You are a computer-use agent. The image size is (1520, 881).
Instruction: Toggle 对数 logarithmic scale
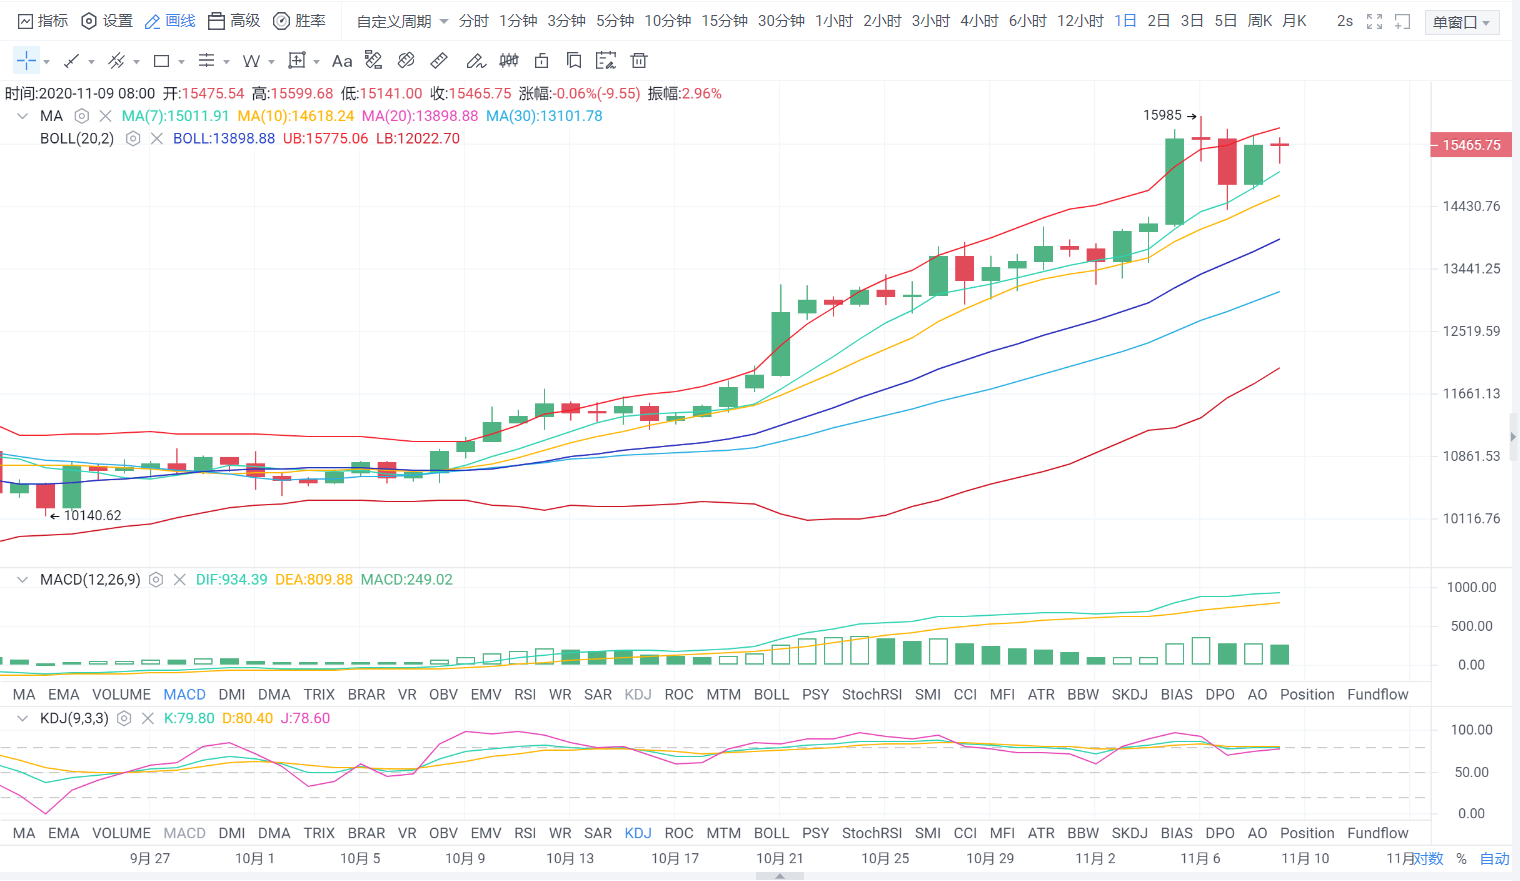pos(1428,859)
